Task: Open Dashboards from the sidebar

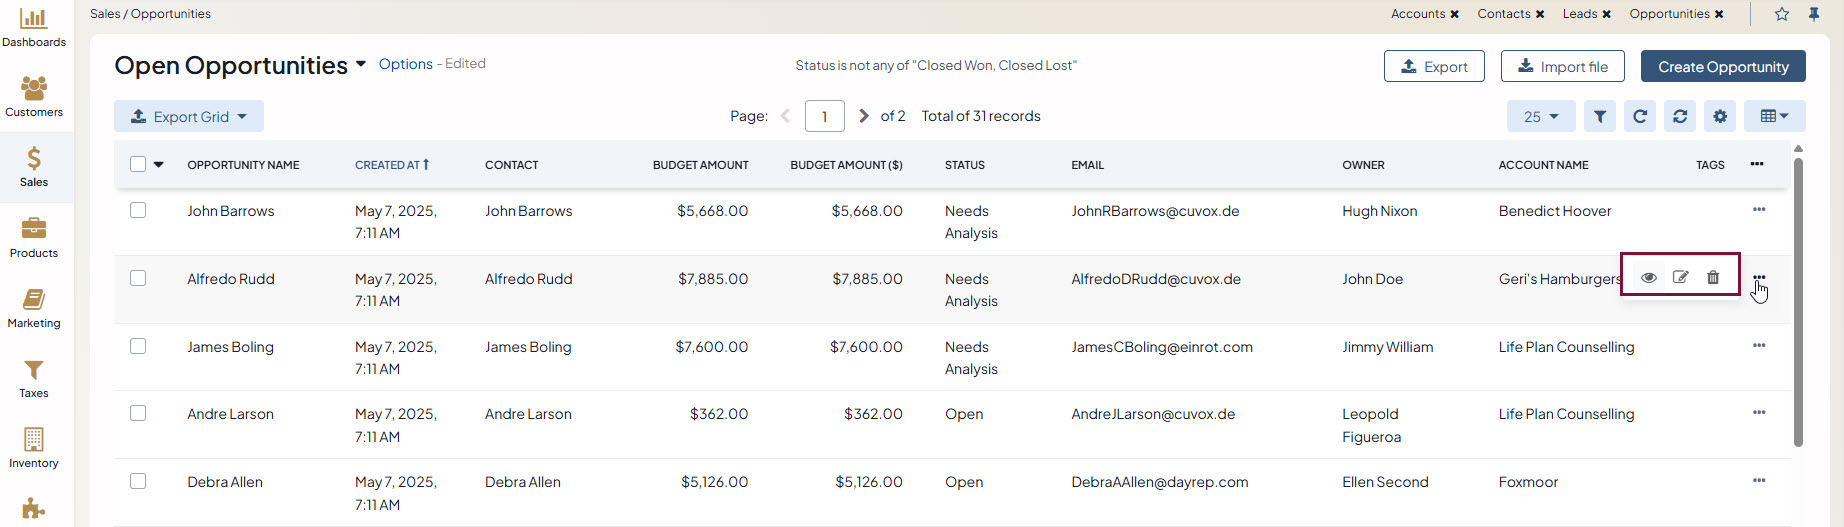Action: pyautogui.click(x=34, y=27)
